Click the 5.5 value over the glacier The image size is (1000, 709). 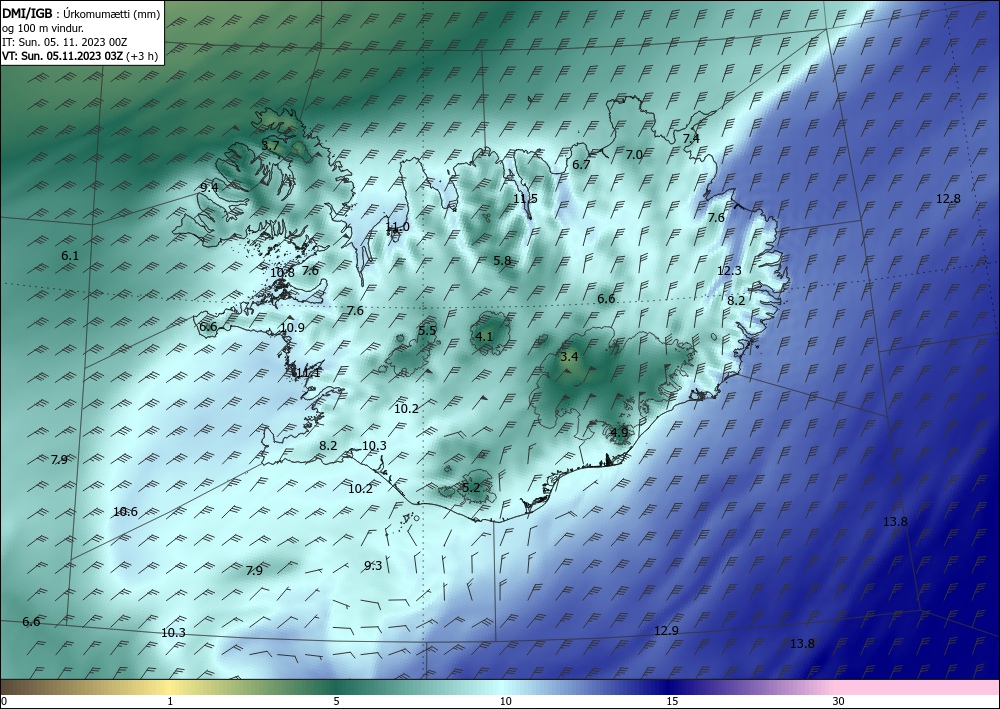[x=427, y=330]
